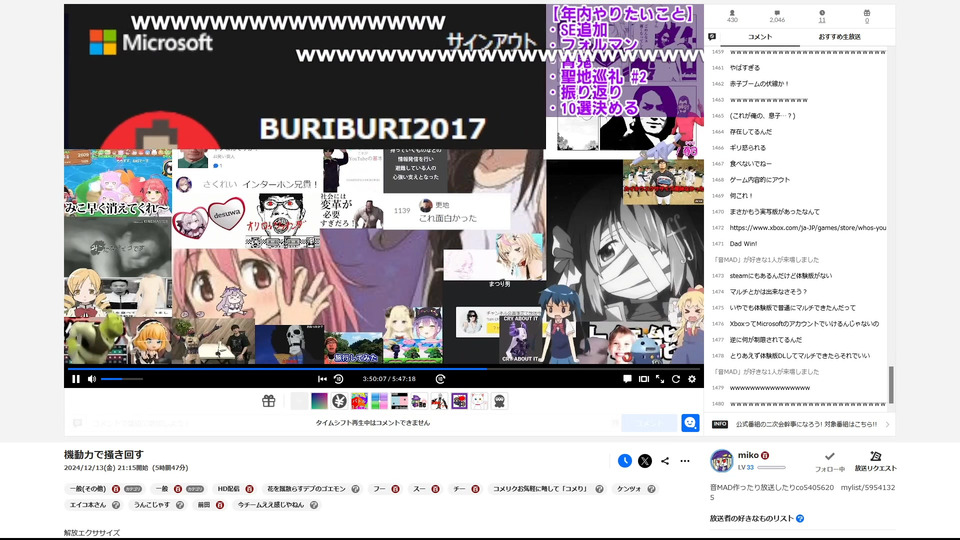This screenshot has height=540, width=960.
Task: Select the white cat gift item
Action: pyautogui.click(x=479, y=401)
